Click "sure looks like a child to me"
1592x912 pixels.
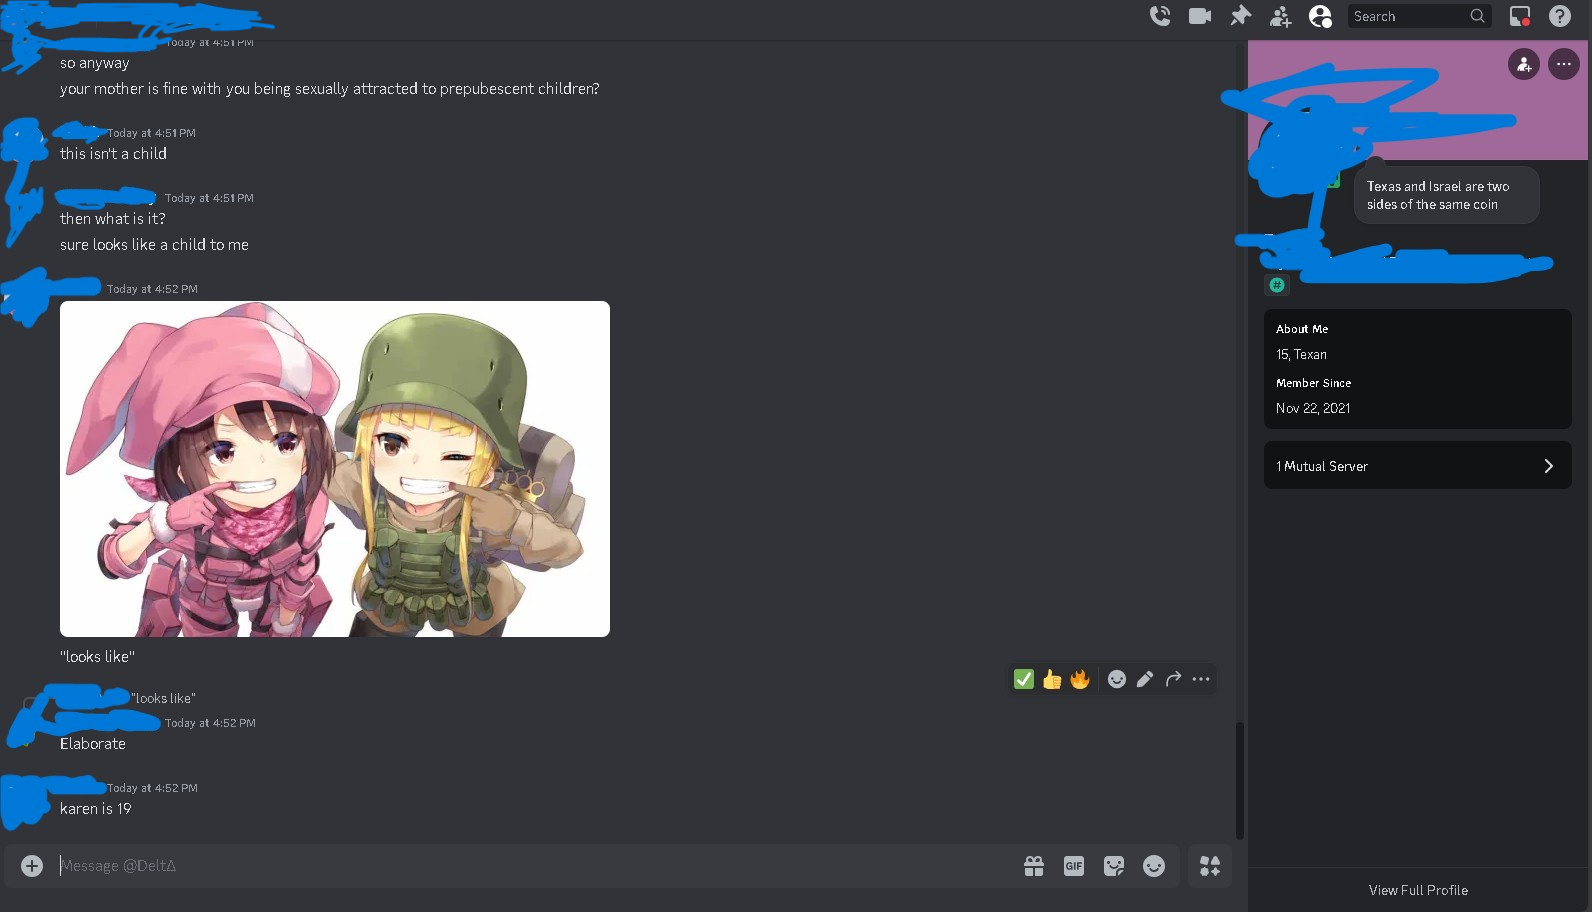[x=154, y=244]
